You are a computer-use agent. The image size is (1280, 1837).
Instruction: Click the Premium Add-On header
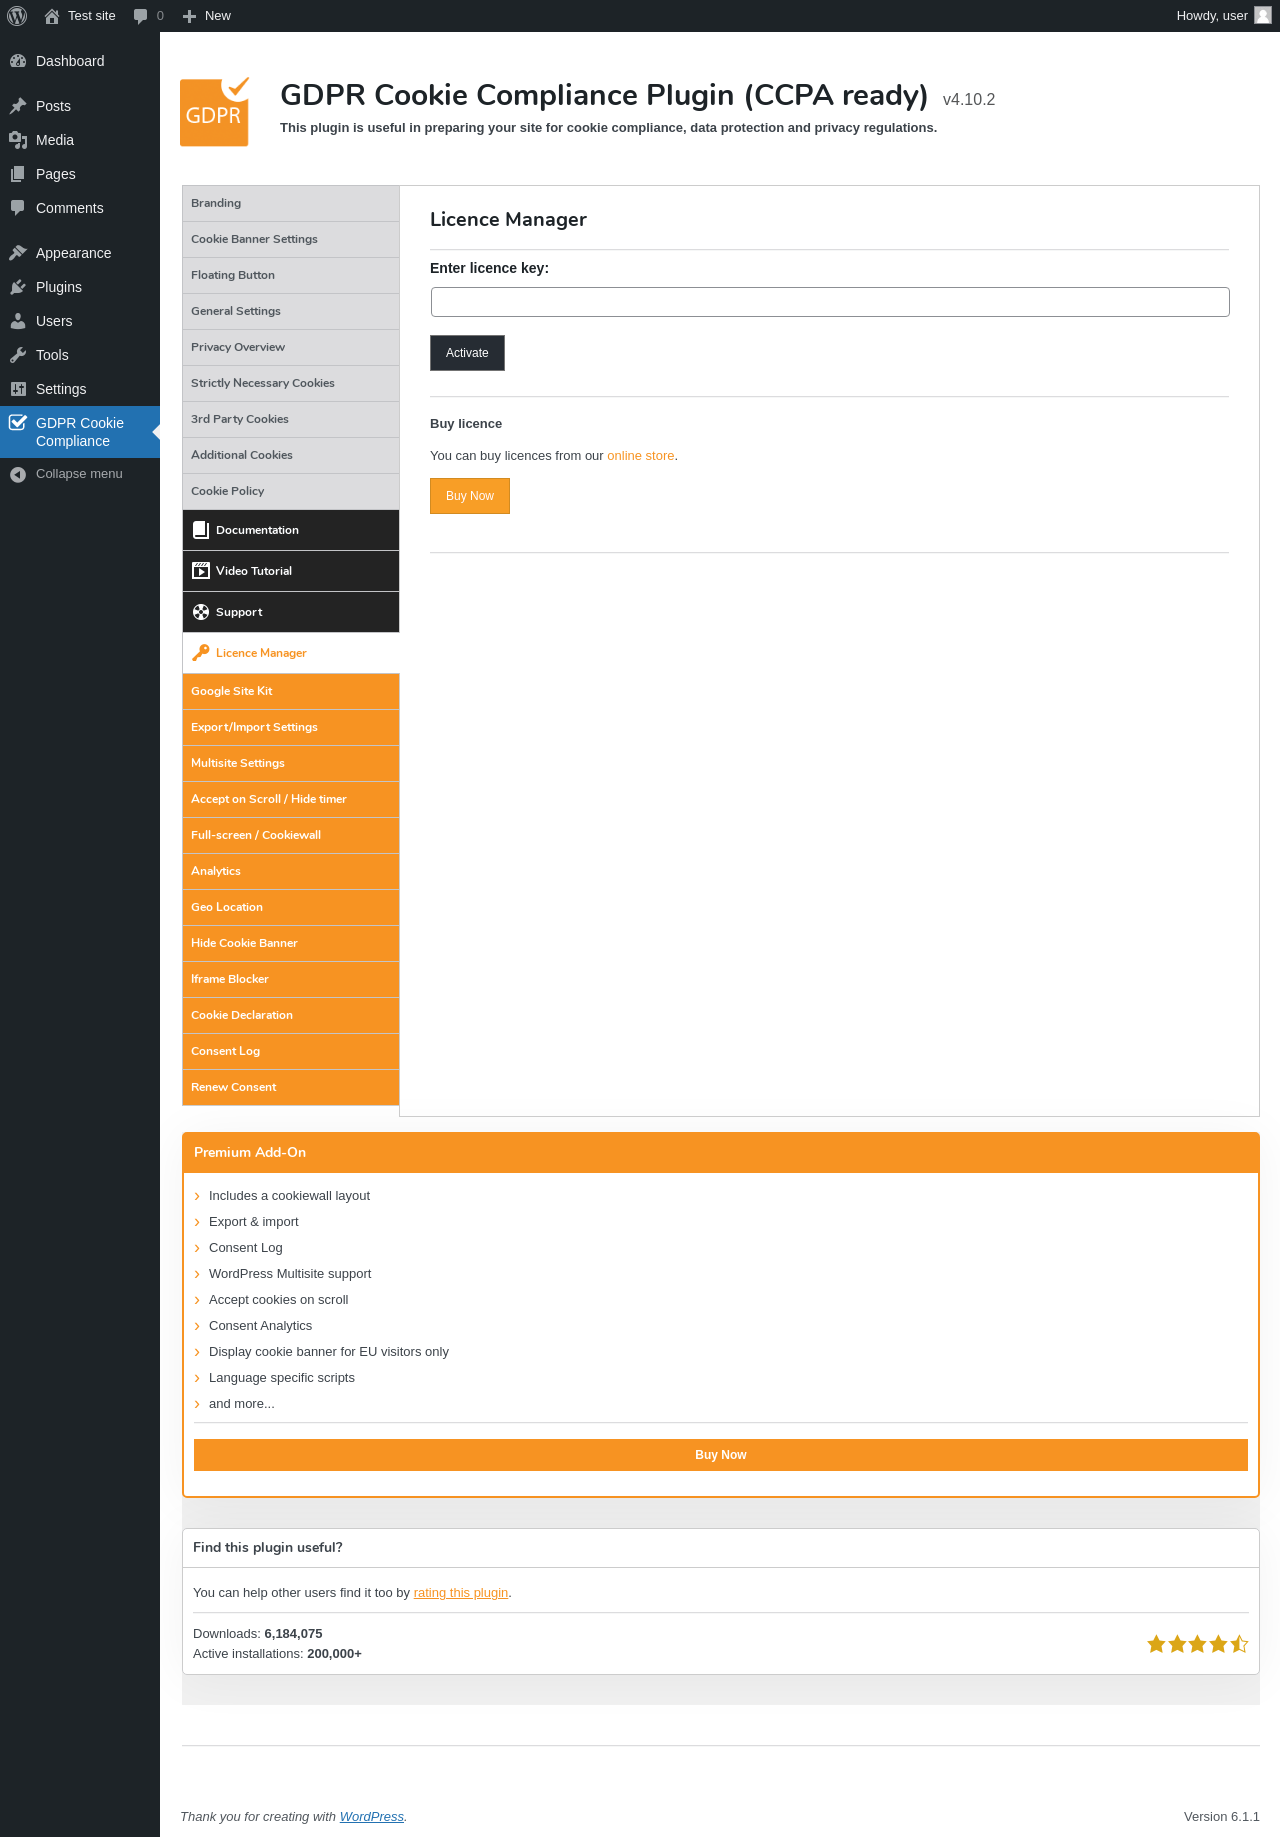721,1153
